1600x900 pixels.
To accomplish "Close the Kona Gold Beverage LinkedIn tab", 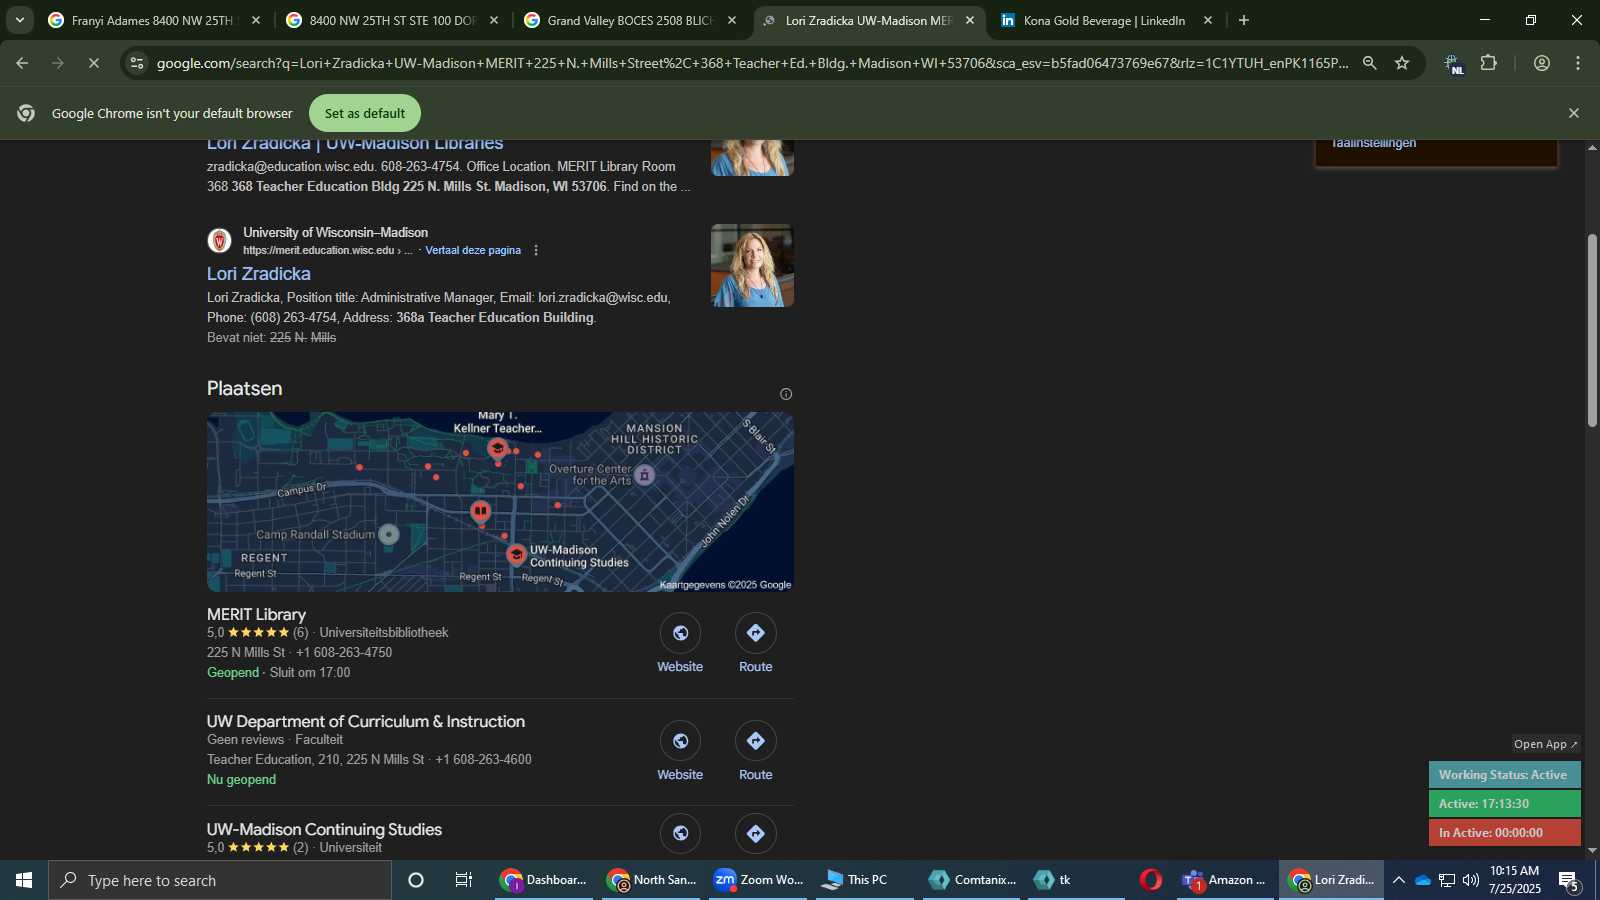I will pos(1208,20).
